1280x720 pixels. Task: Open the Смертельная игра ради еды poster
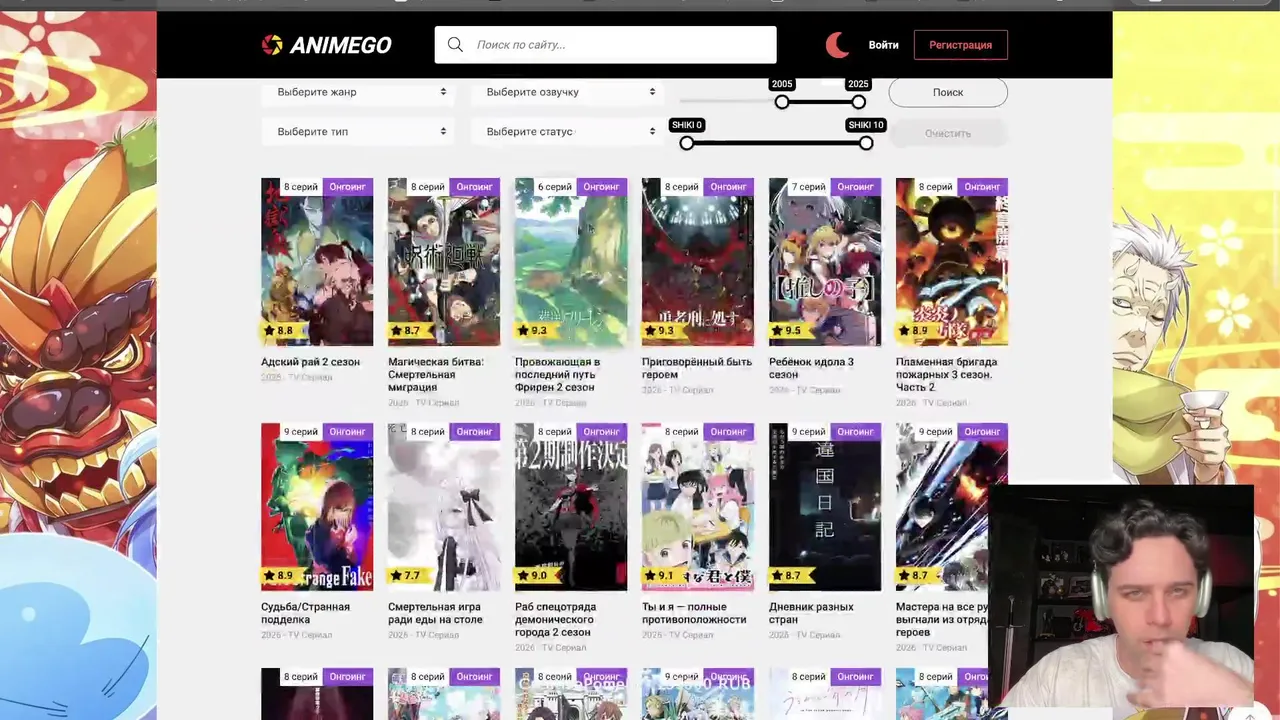444,507
